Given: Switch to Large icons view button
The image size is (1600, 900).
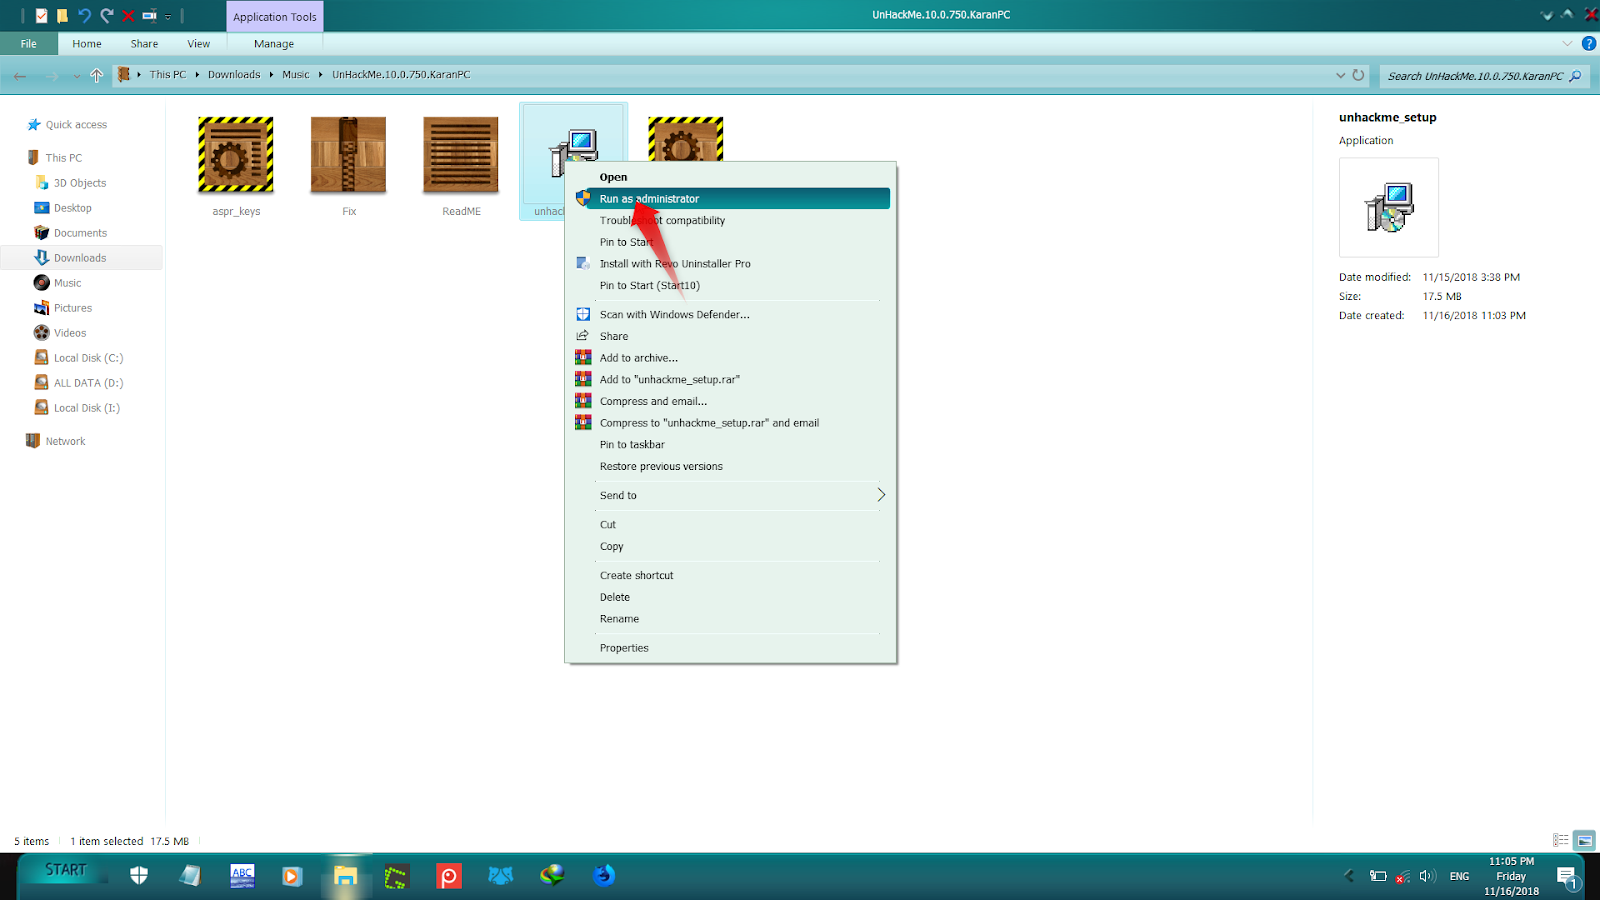Looking at the screenshot, I should (x=1584, y=841).
